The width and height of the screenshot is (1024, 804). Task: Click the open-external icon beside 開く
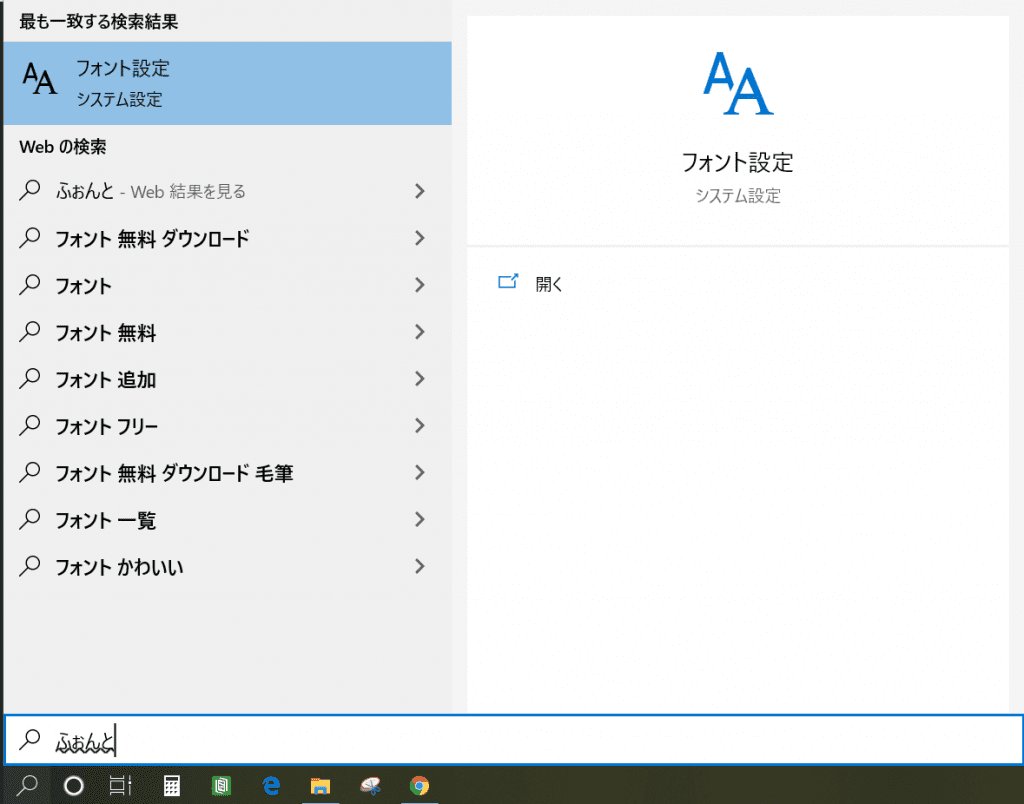click(x=508, y=283)
